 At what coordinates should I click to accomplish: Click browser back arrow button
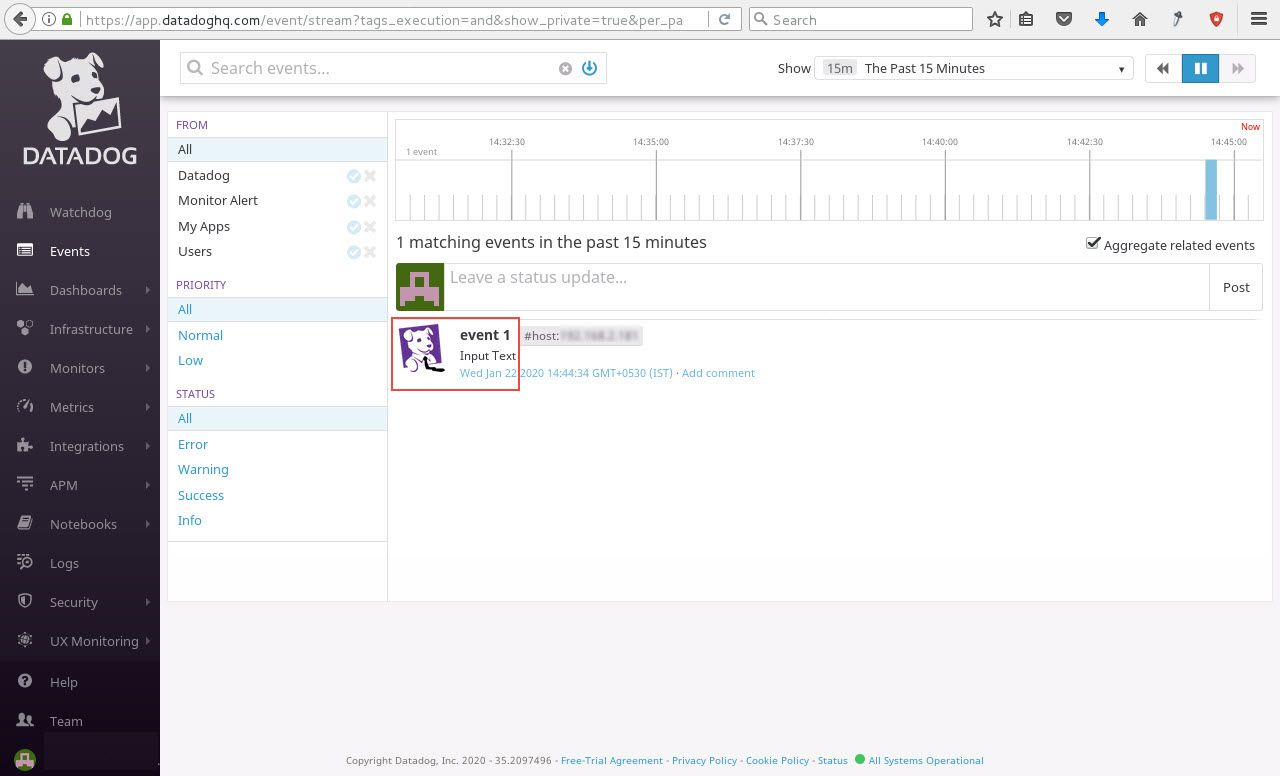(x=21, y=19)
